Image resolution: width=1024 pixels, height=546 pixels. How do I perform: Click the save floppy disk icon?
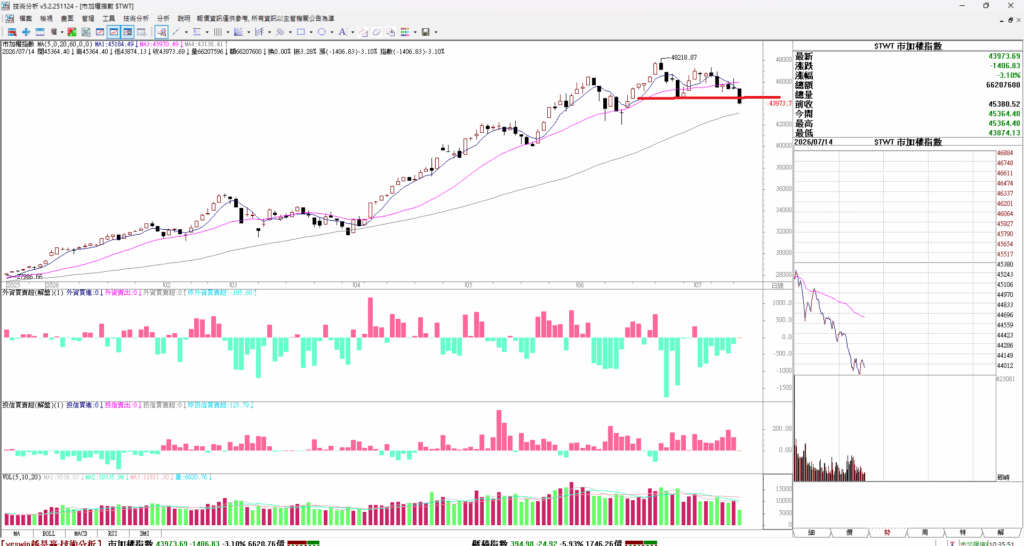(x=426, y=31)
